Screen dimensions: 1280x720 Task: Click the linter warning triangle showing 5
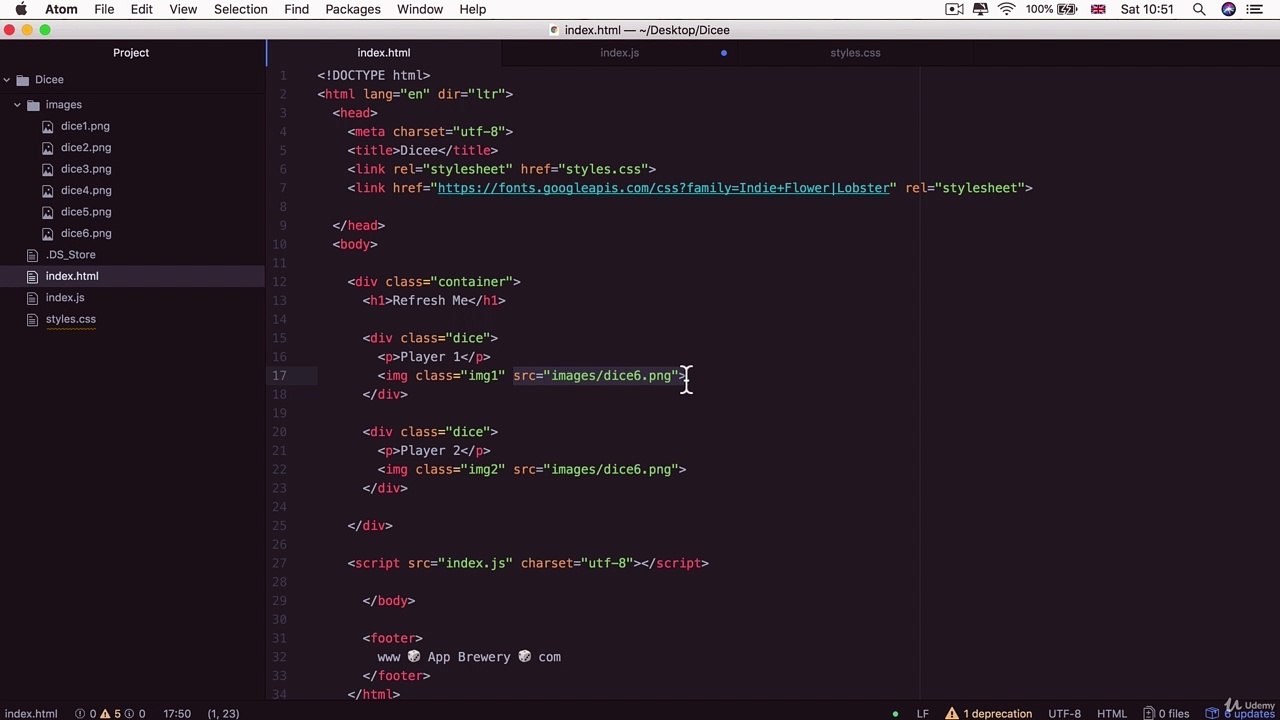click(x=104, y=714)
